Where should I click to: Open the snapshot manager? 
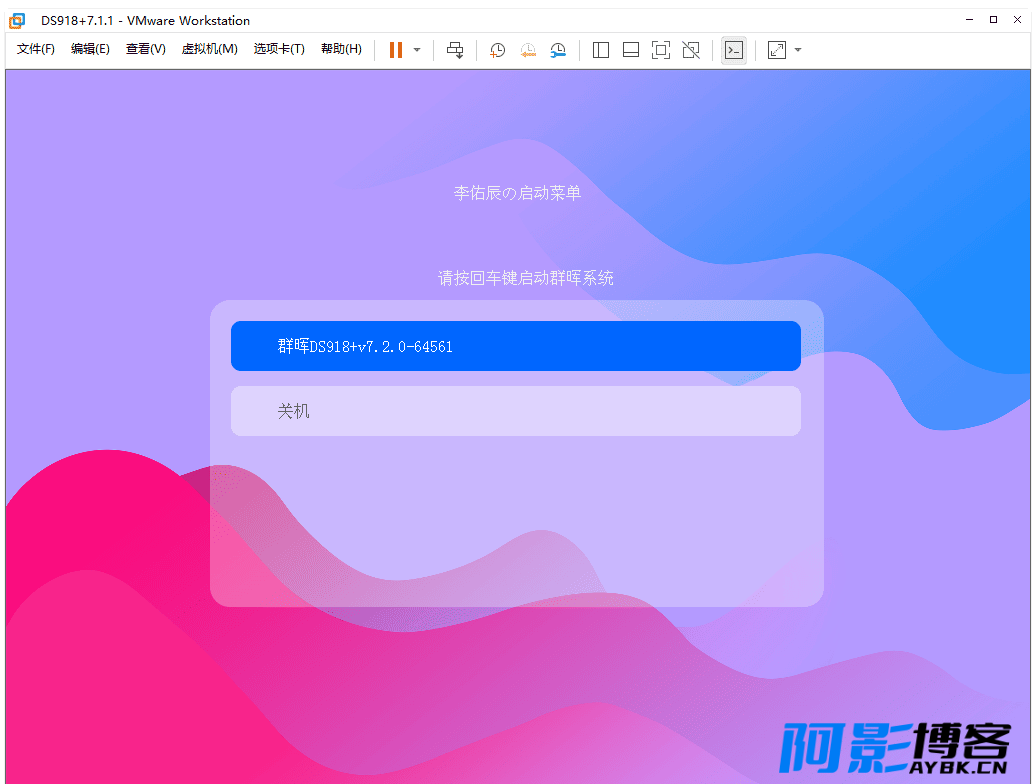558,50
